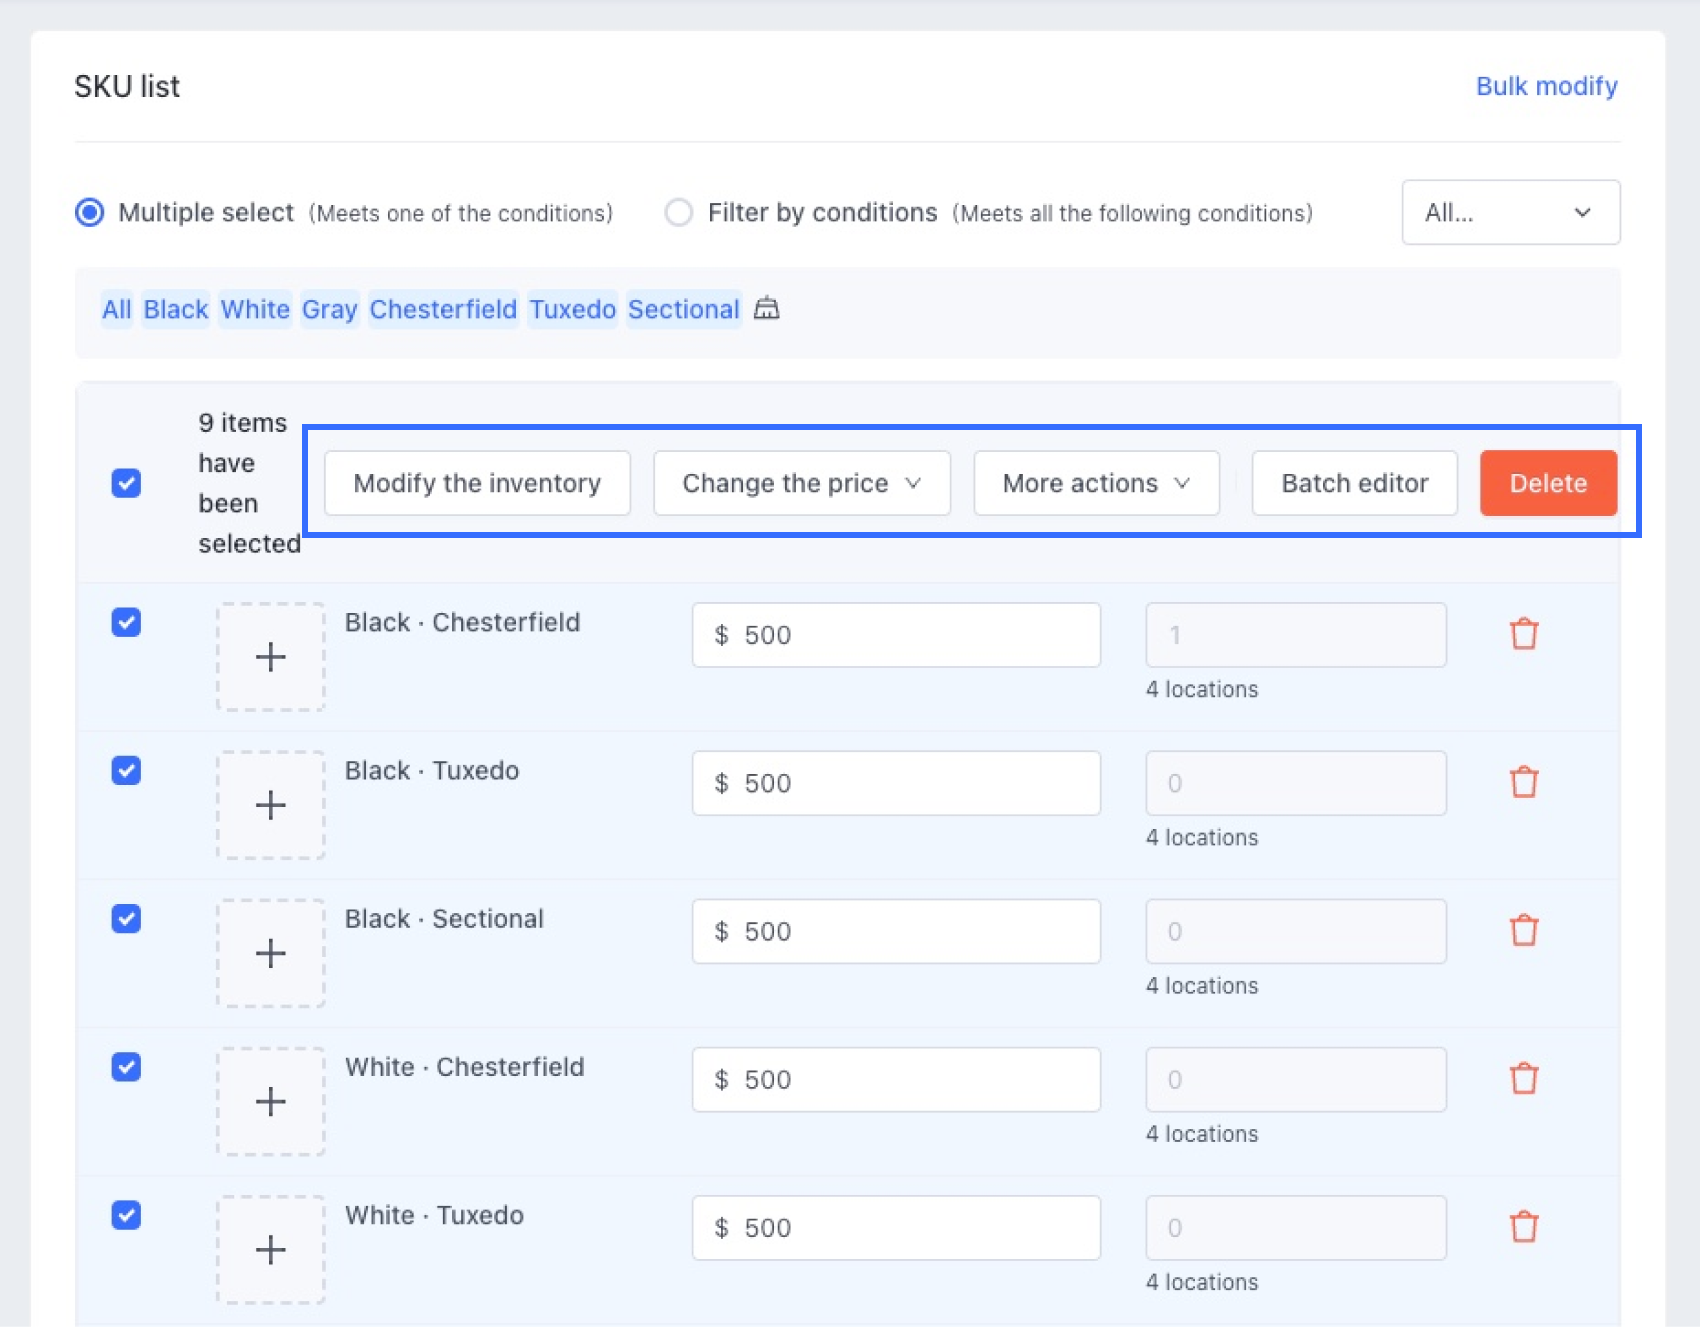This screenshot has width=1700, height=1327.
Task: Click 4 locations under Black · Chesterfield
Action: coord(1202,689)
